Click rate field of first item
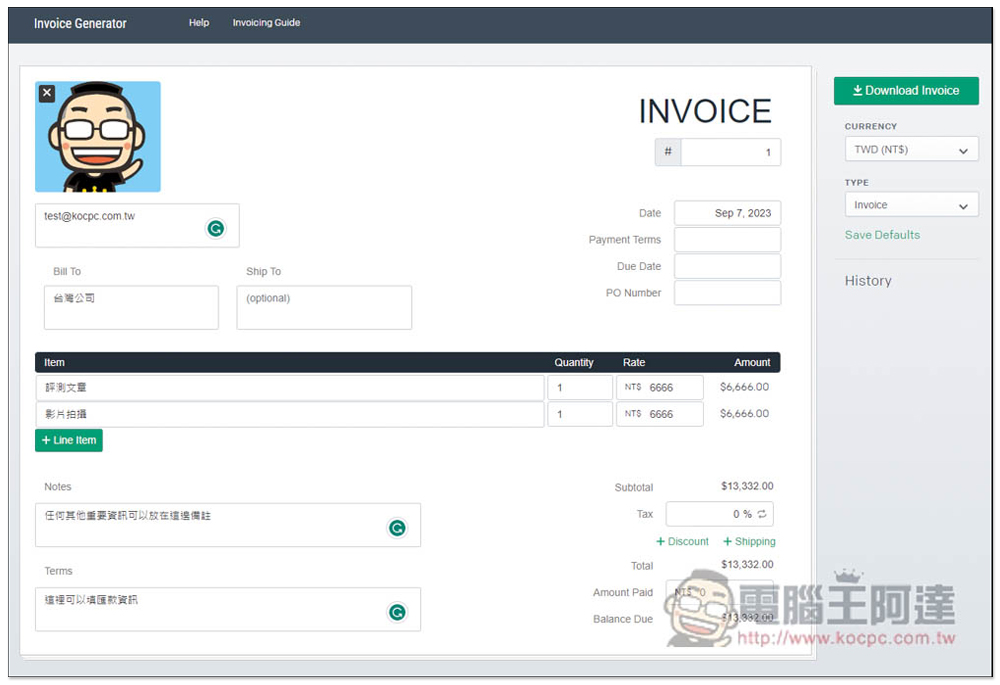 [x=660, y=388]
